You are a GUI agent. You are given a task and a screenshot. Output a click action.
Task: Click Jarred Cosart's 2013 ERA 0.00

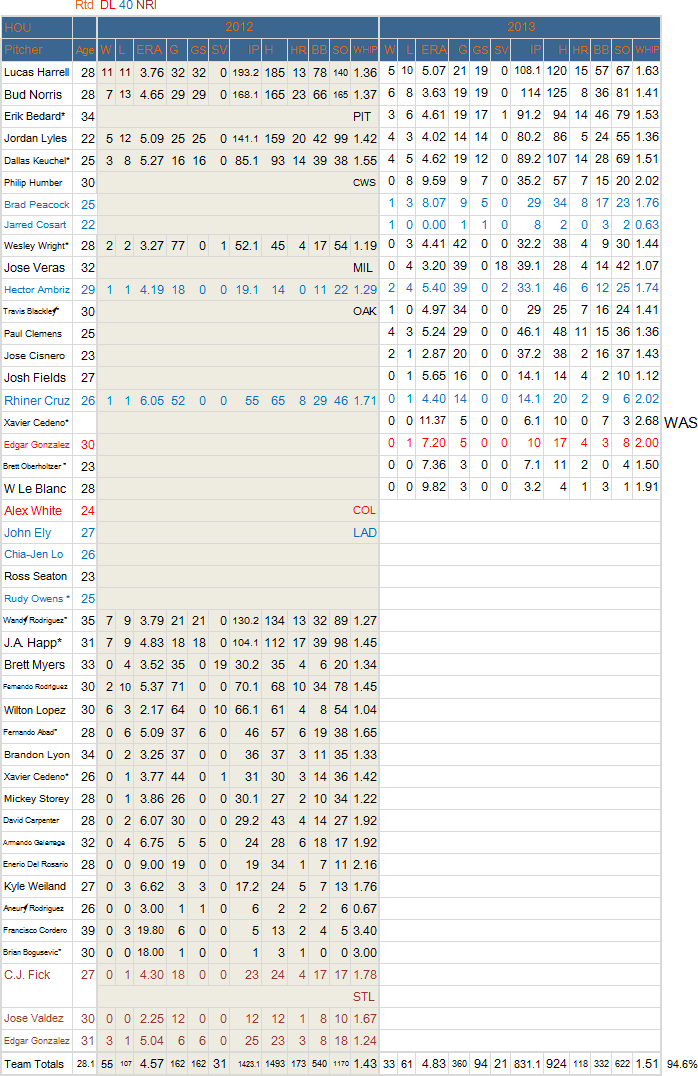pos(433,224)
